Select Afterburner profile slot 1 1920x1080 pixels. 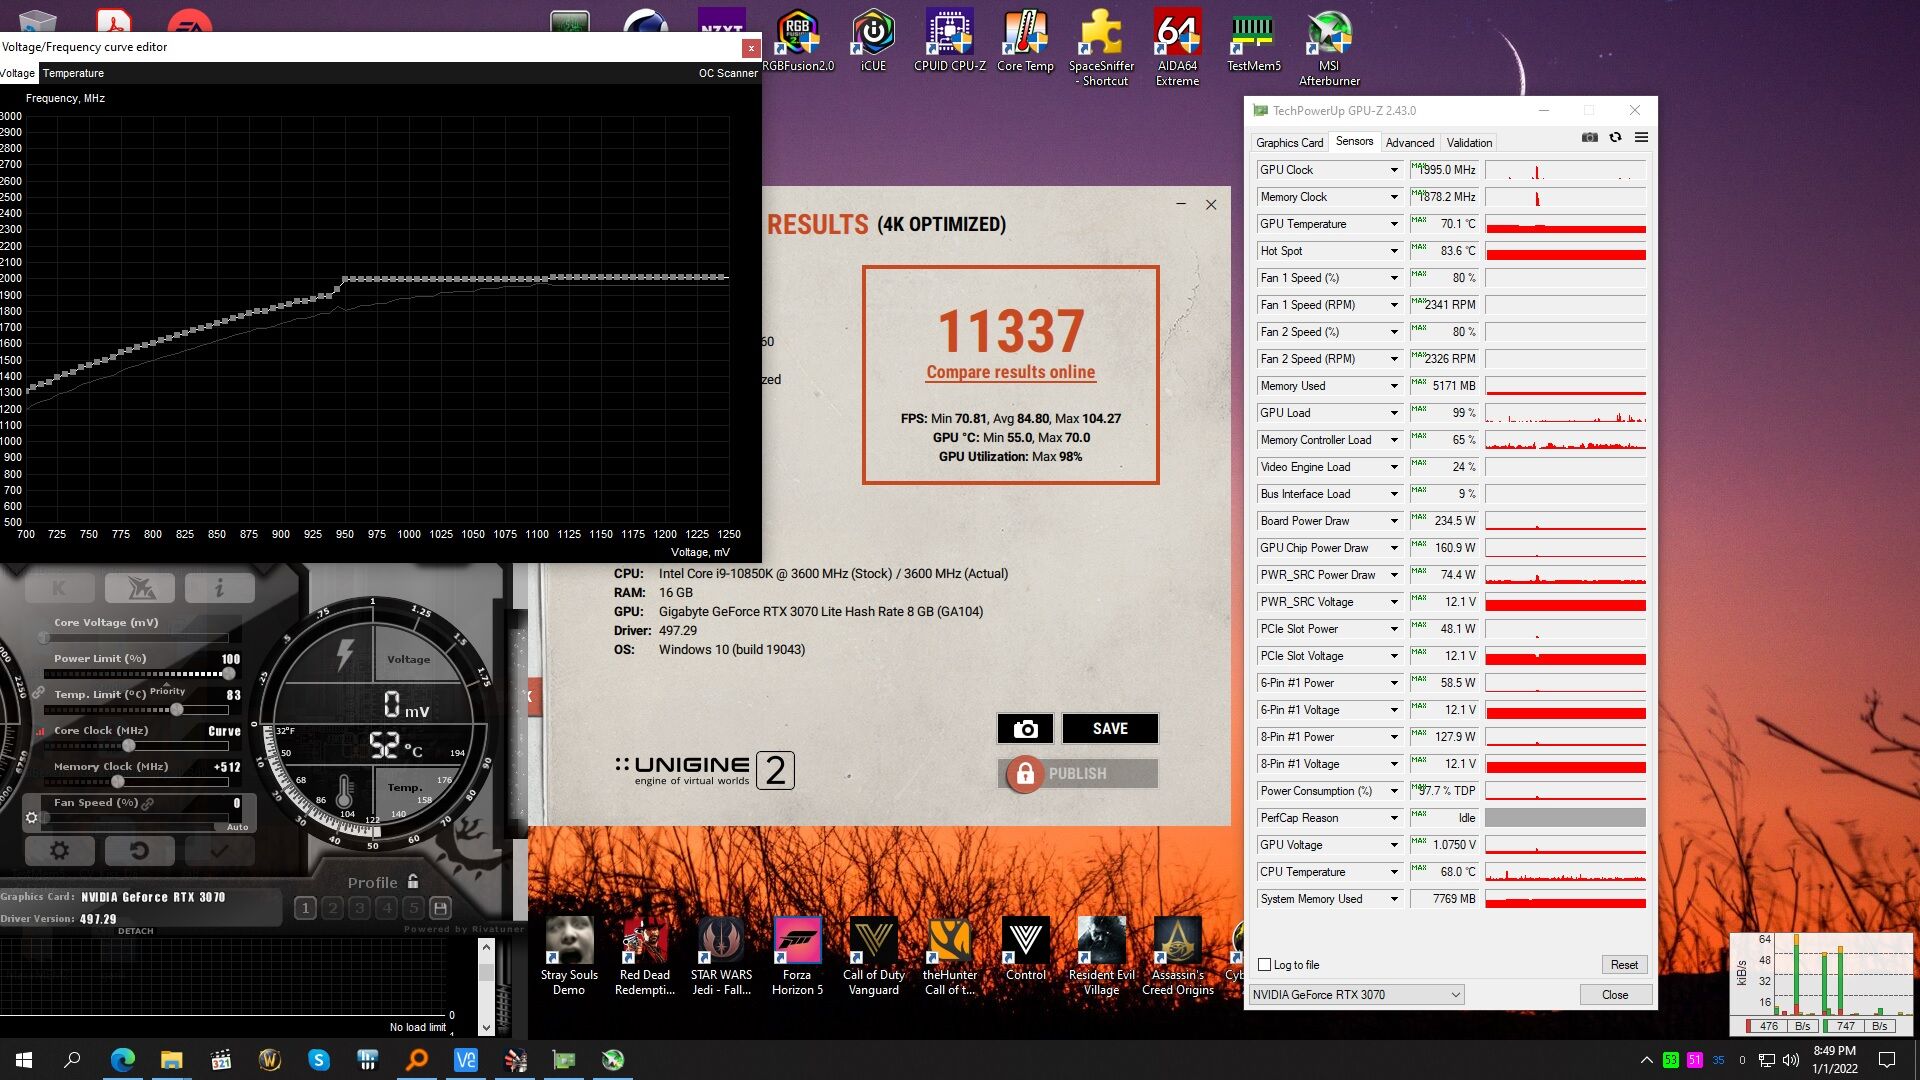pos(305,908)
